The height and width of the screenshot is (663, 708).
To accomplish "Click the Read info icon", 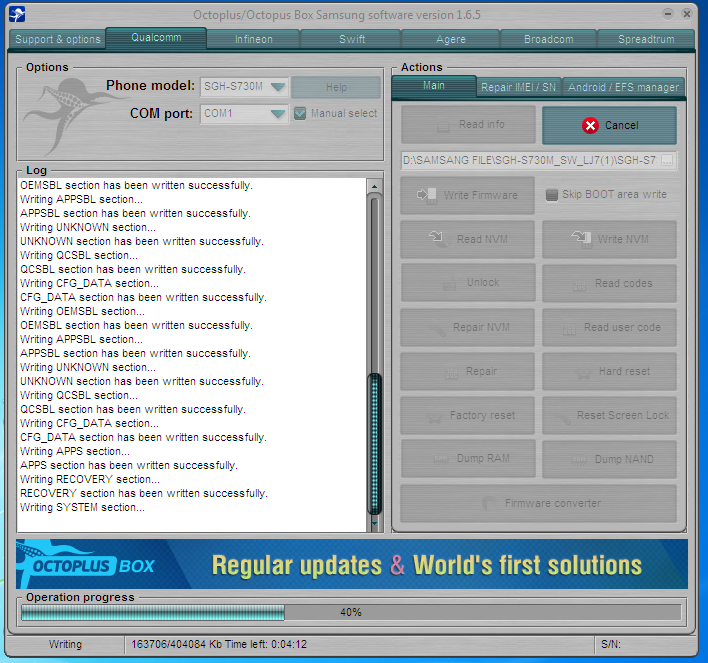I will point(443,125).
